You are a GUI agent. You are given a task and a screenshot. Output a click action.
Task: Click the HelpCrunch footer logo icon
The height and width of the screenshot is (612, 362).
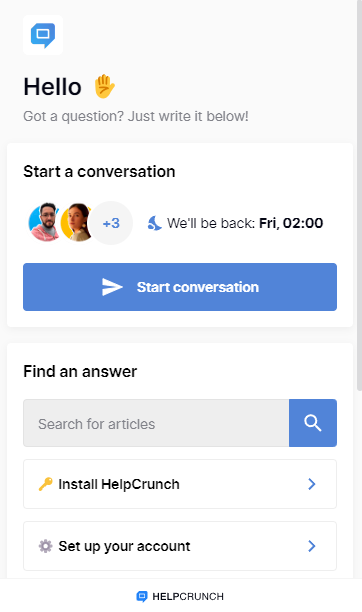click(142, 596)
